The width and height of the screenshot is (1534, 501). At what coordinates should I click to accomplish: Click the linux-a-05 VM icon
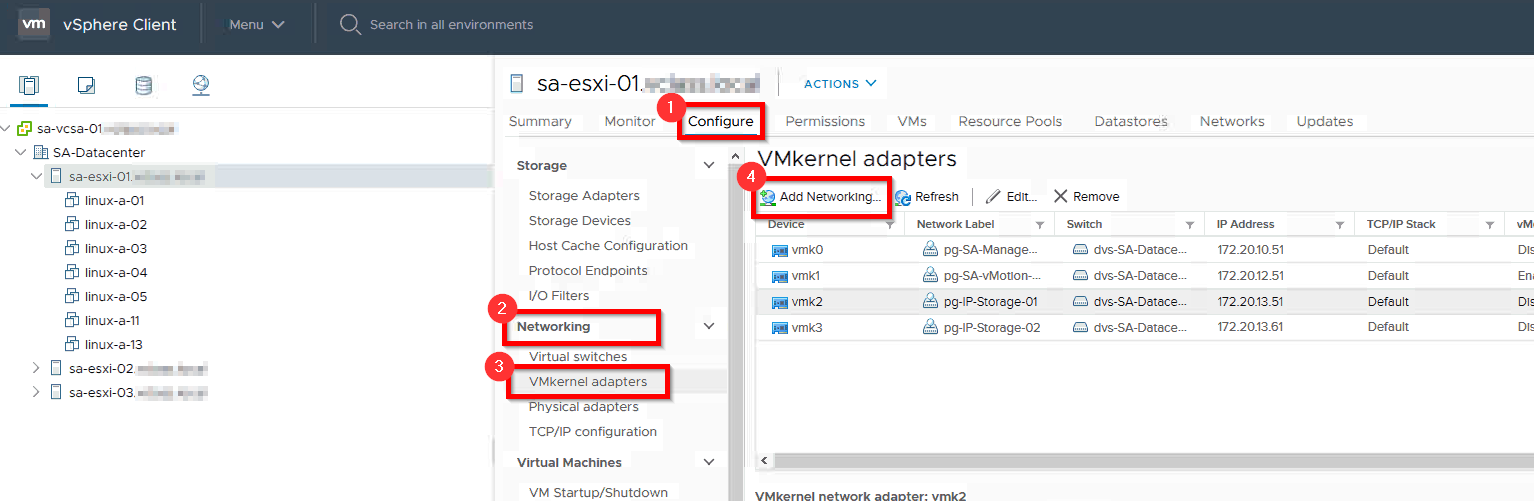72,297
